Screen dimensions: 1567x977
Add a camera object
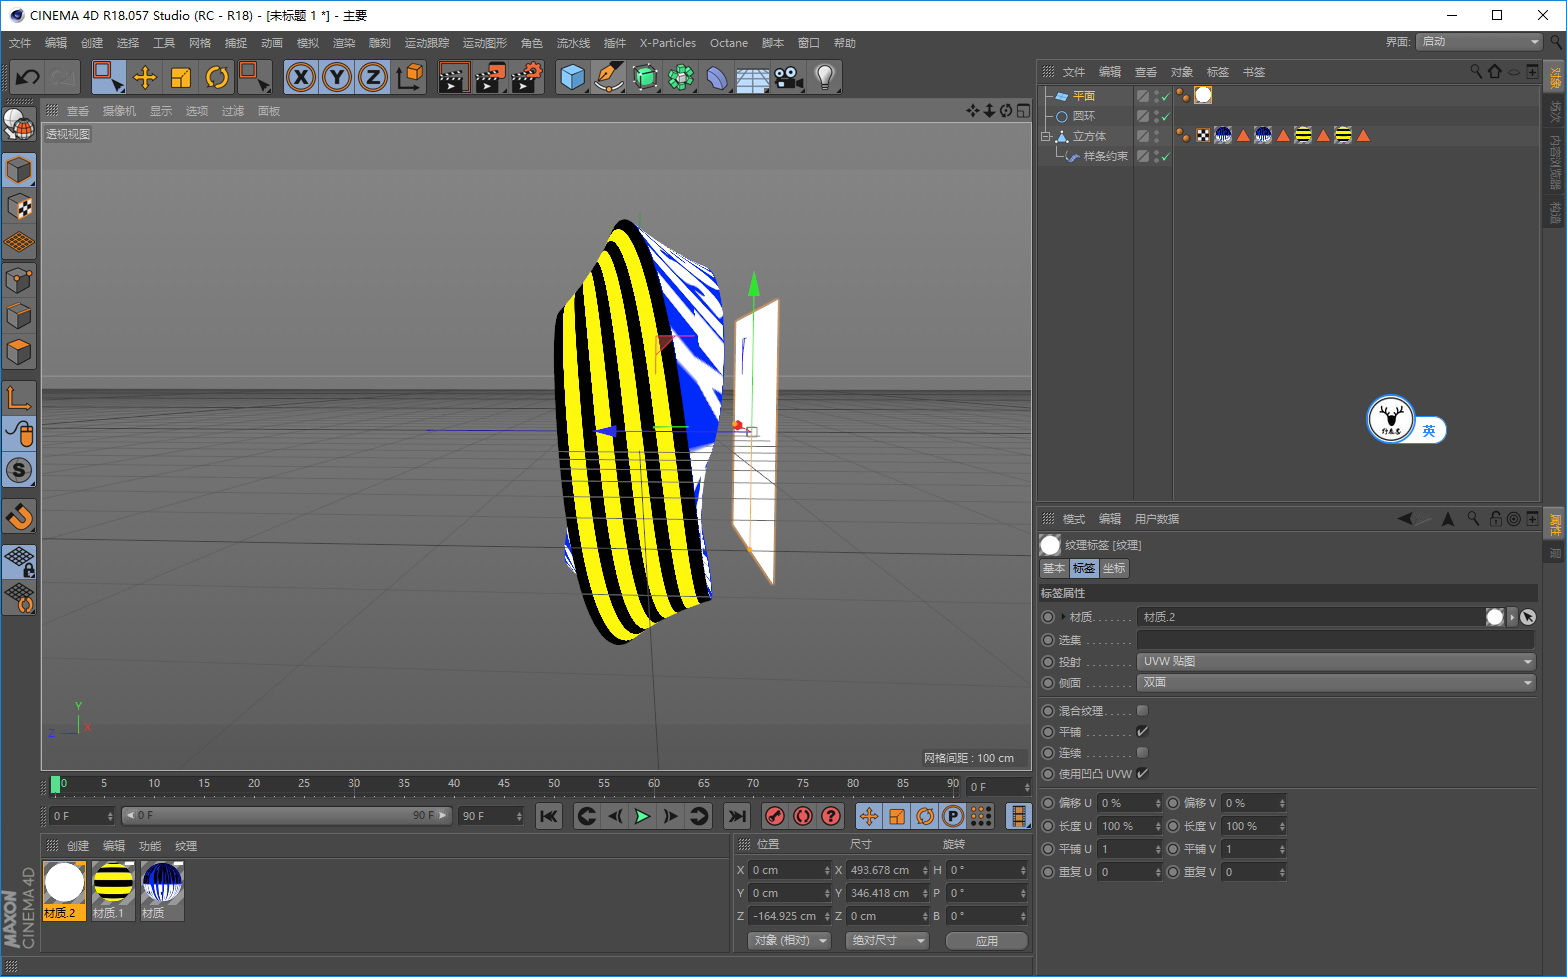click(789, 77)
